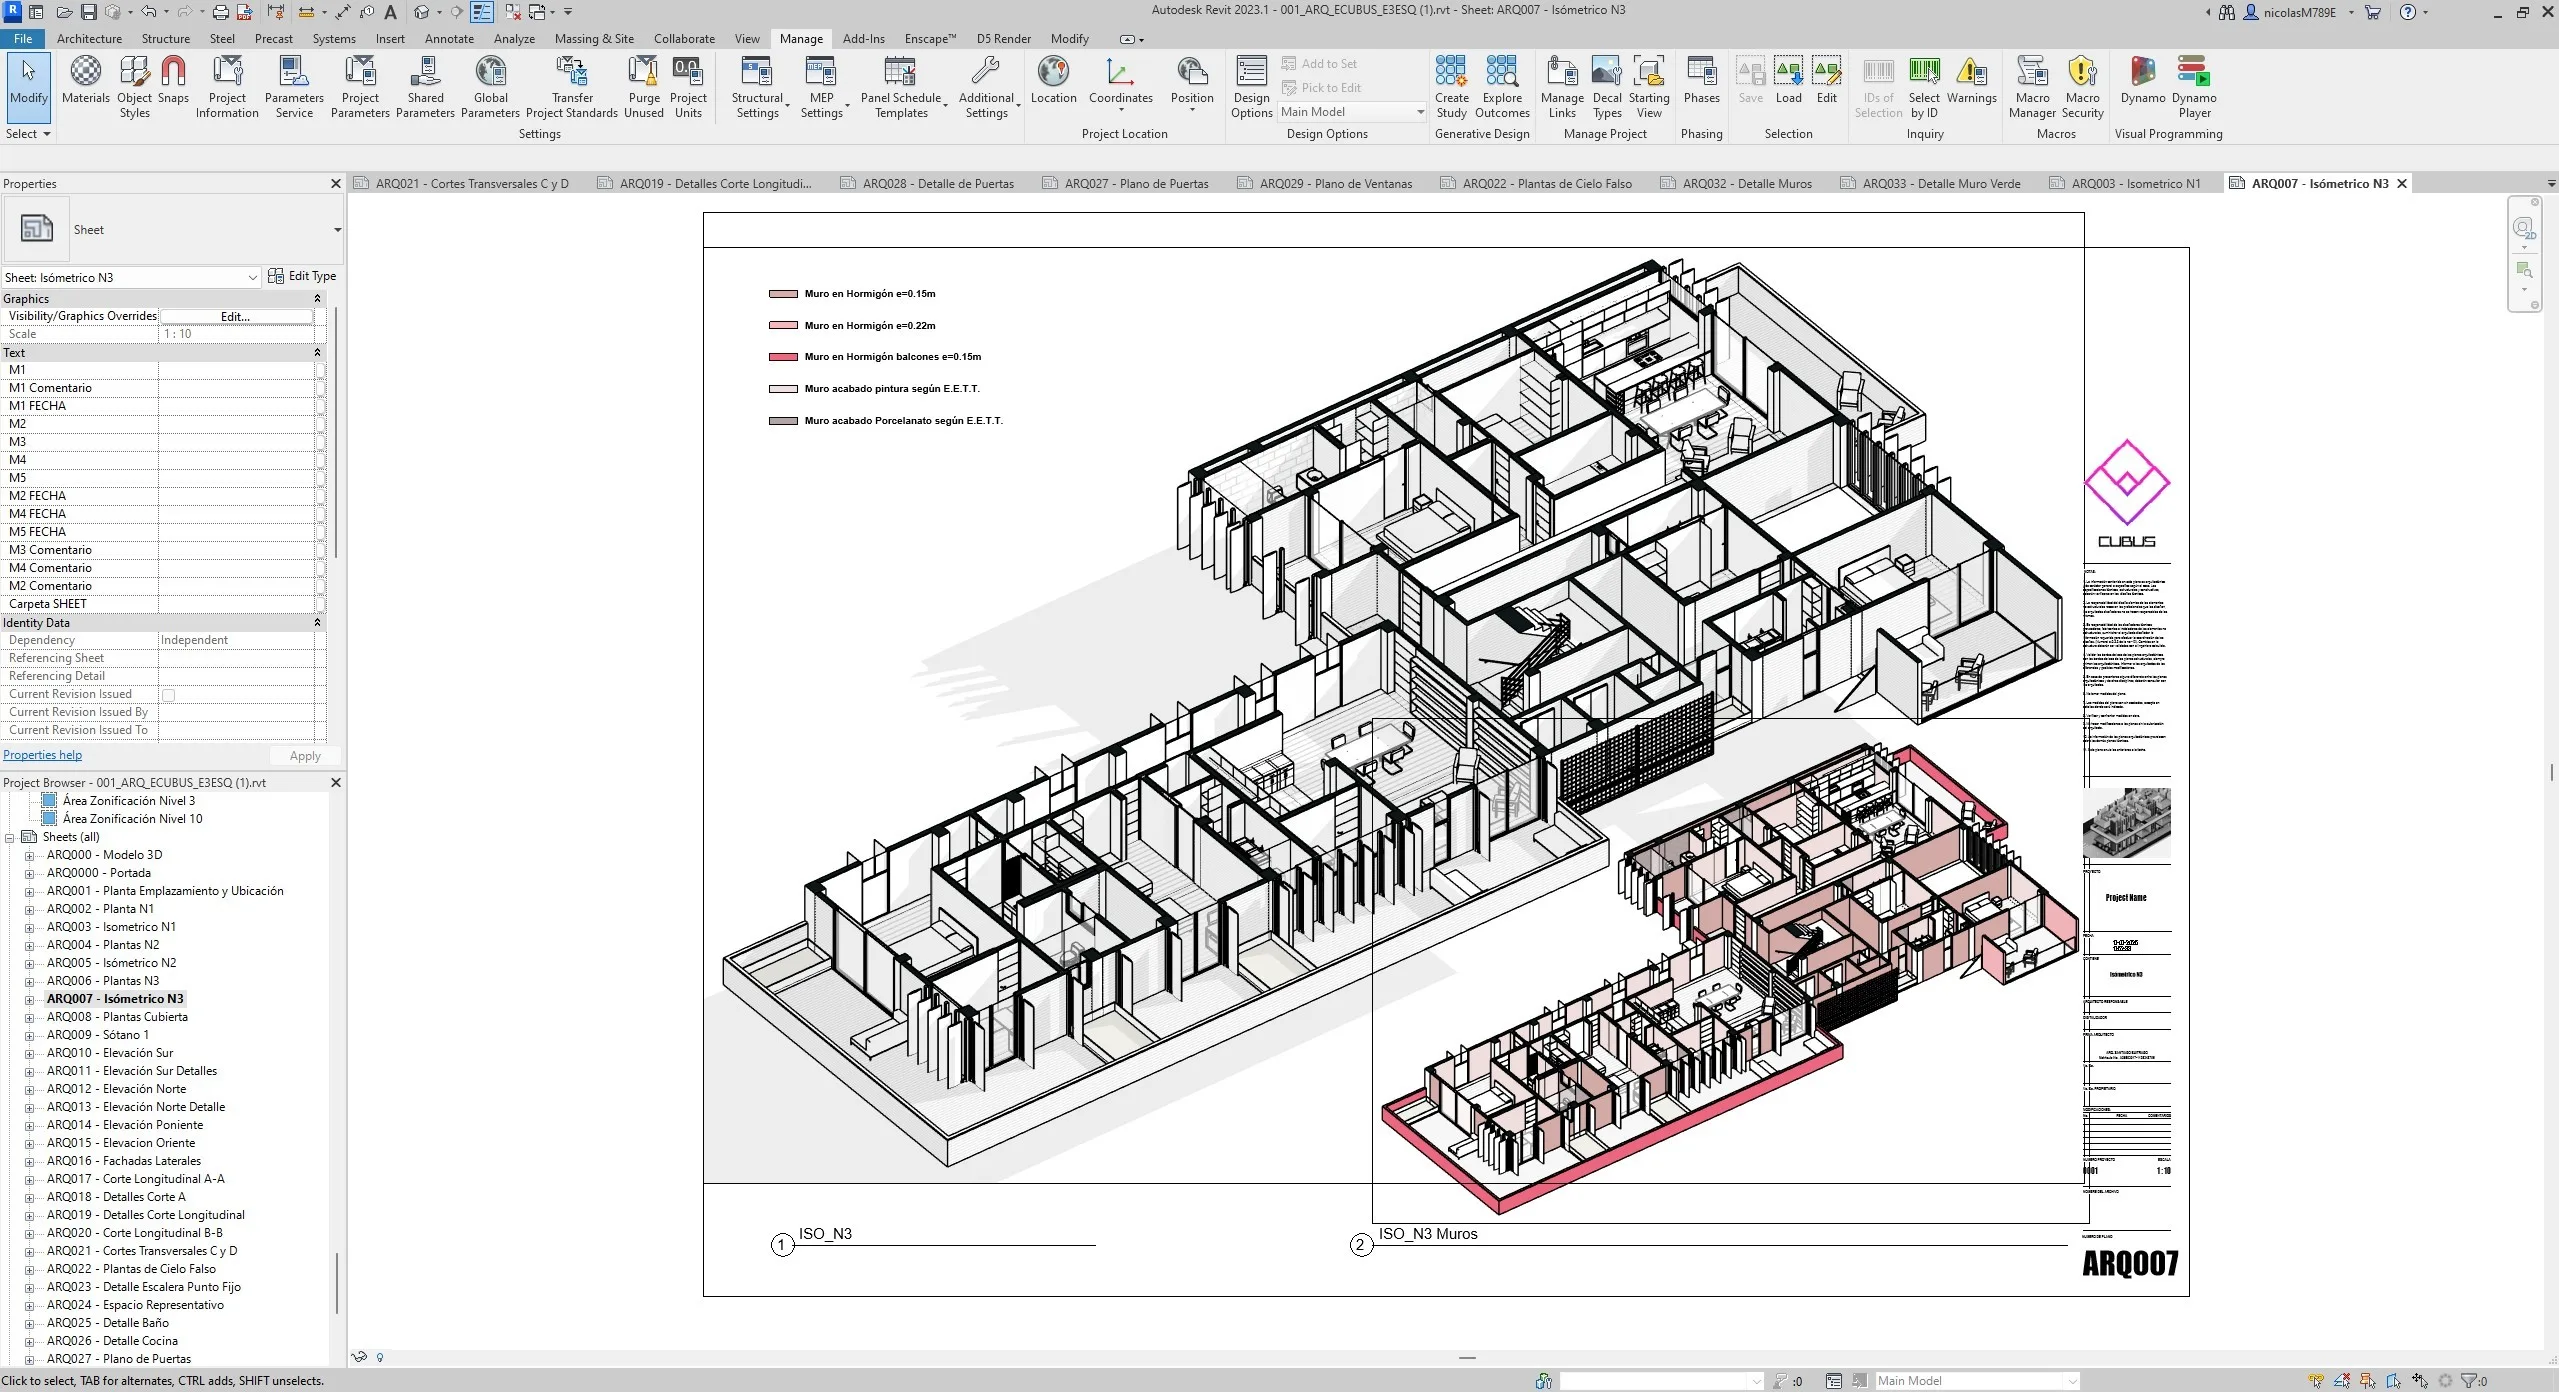The image size is (2559, 1392).
Task: Open Decal Types
Action: [1607, 87]
